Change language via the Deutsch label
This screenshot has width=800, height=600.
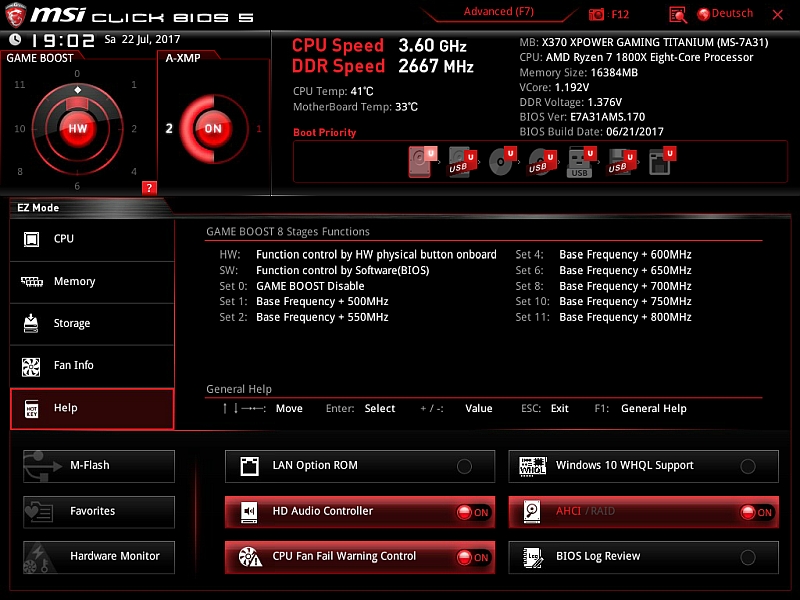[732, 13]
